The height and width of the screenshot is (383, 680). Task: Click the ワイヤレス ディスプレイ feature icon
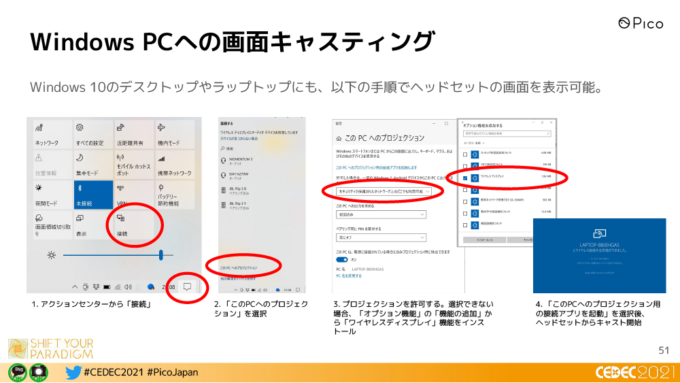tap(475, 178)
